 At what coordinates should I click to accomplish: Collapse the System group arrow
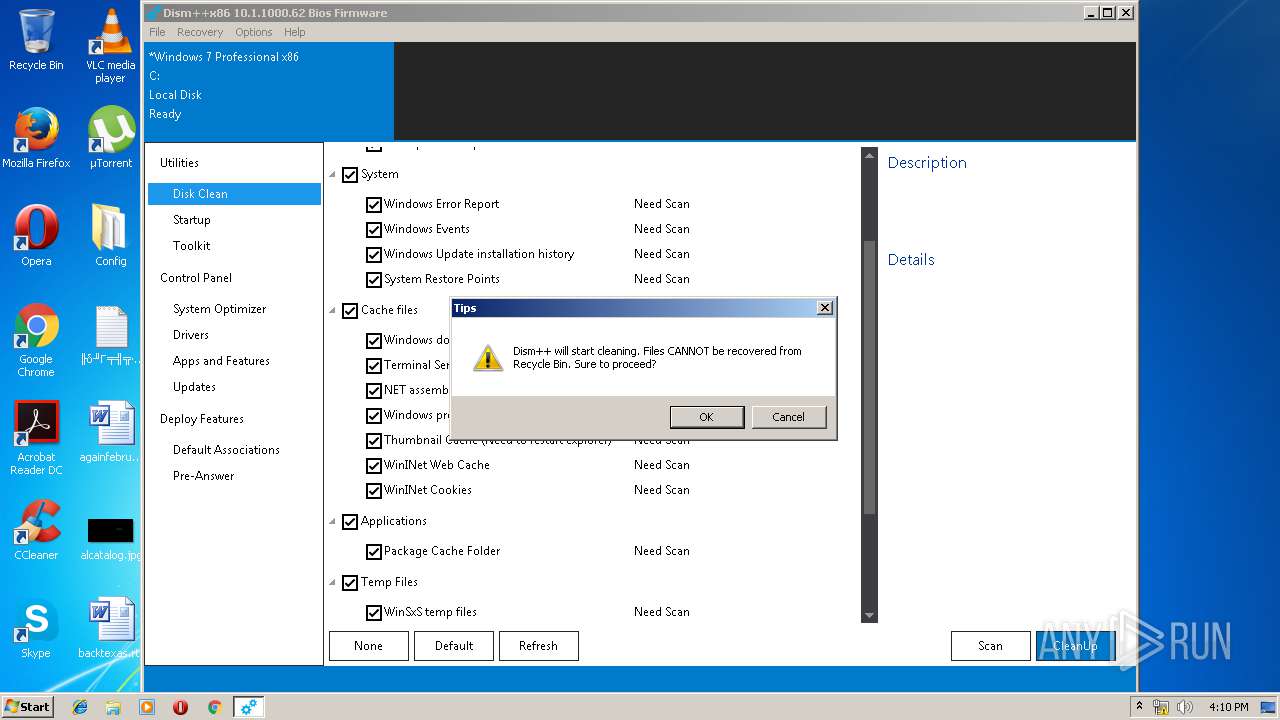tap(333, 175)
